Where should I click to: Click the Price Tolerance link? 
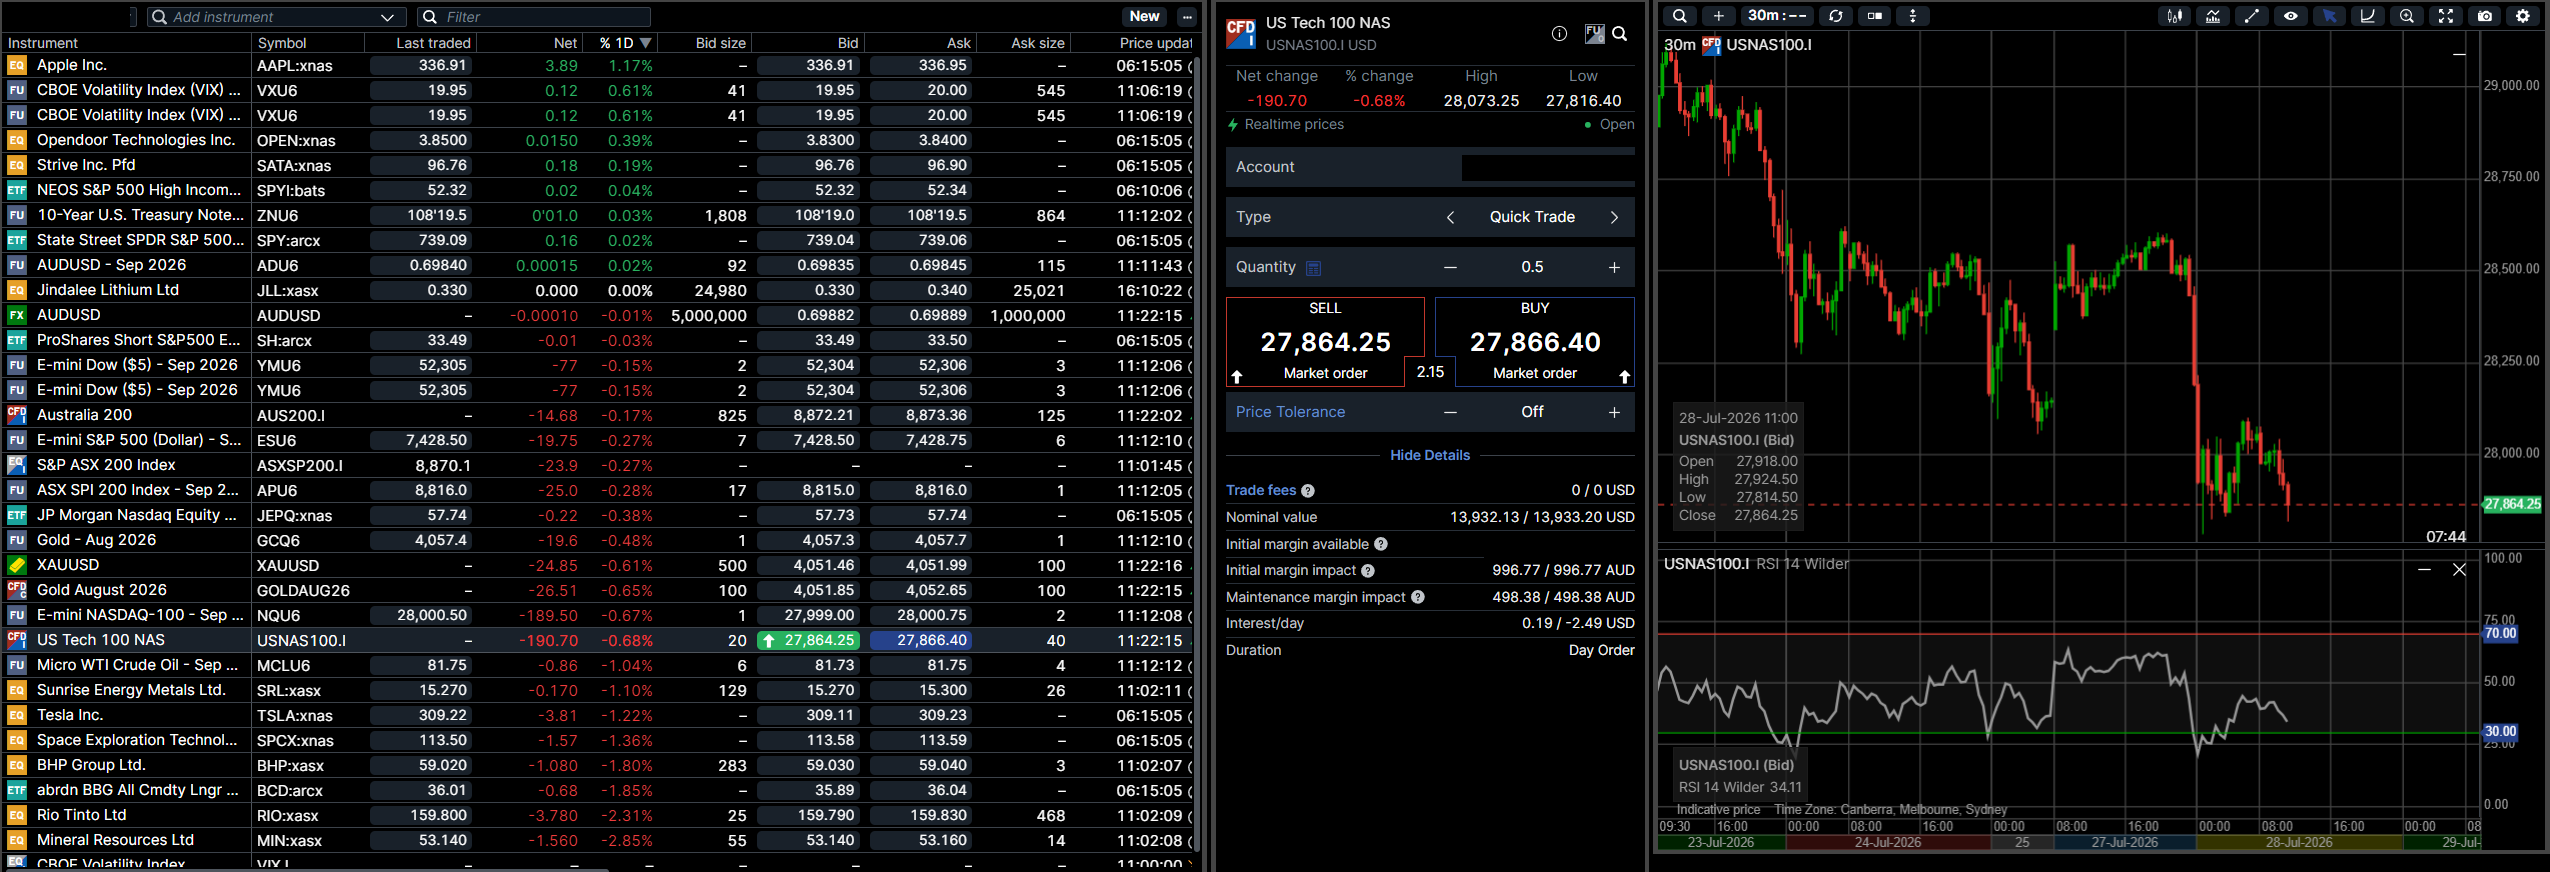click(1290, 412)
